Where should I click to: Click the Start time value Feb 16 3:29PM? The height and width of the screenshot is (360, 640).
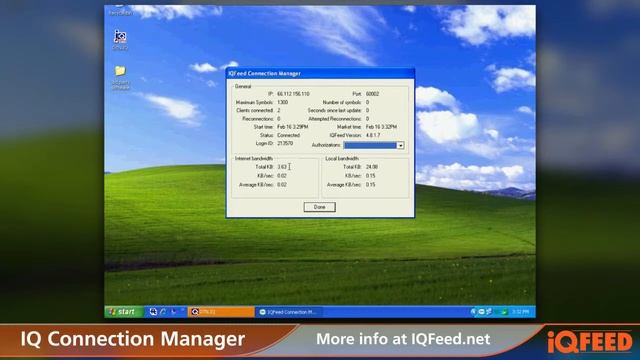[x=293, y=127]
